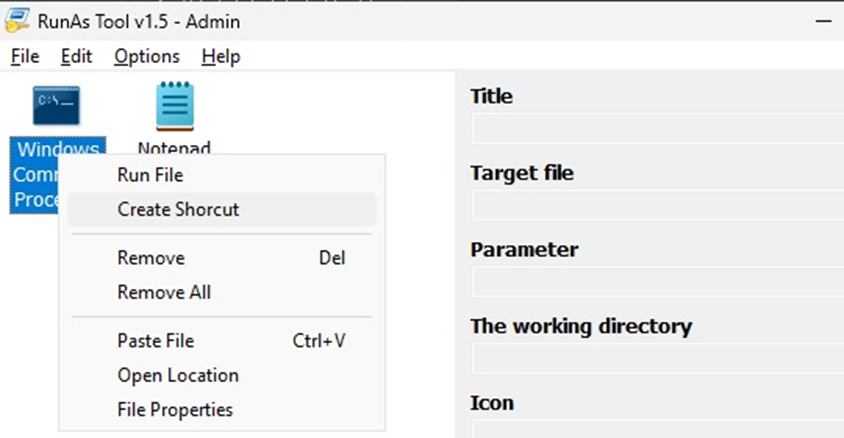Open the Options menu

click(x=147, y=56)
